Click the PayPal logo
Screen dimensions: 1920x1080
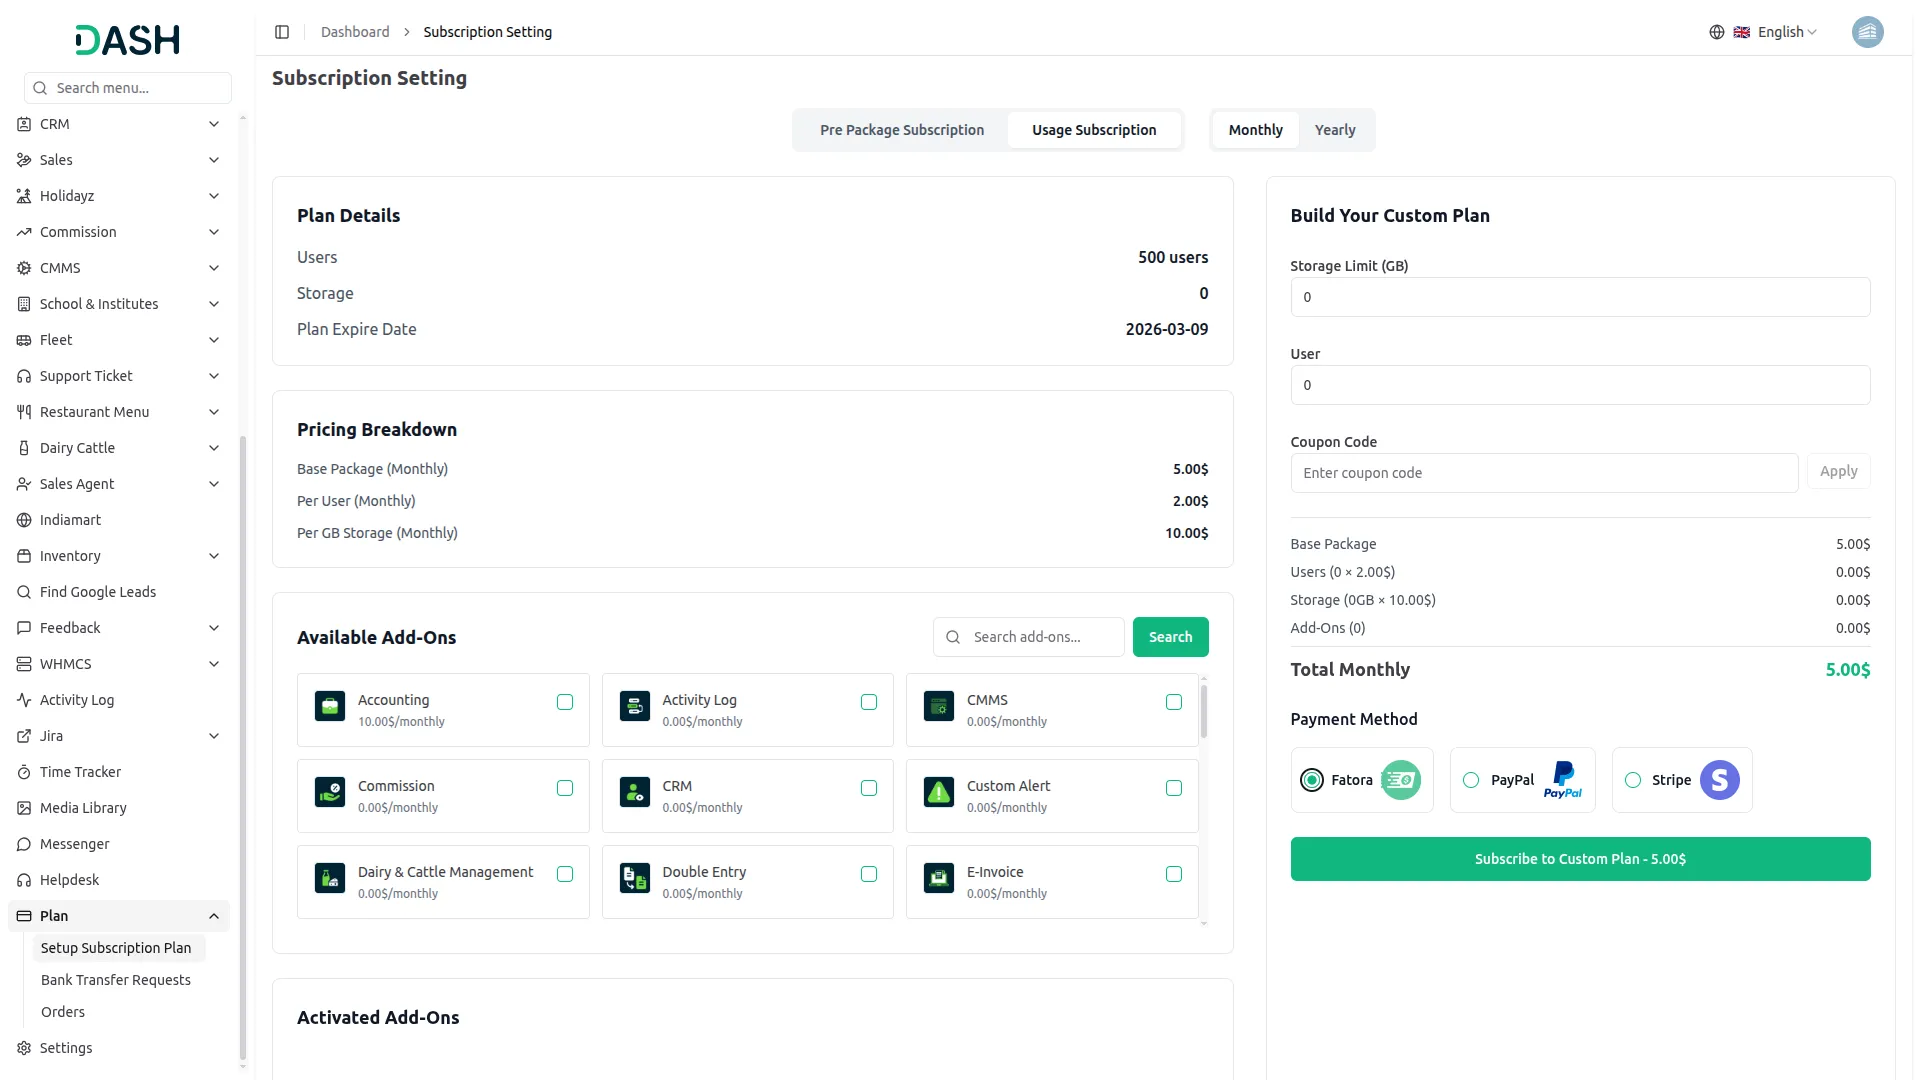point(1563,780)
